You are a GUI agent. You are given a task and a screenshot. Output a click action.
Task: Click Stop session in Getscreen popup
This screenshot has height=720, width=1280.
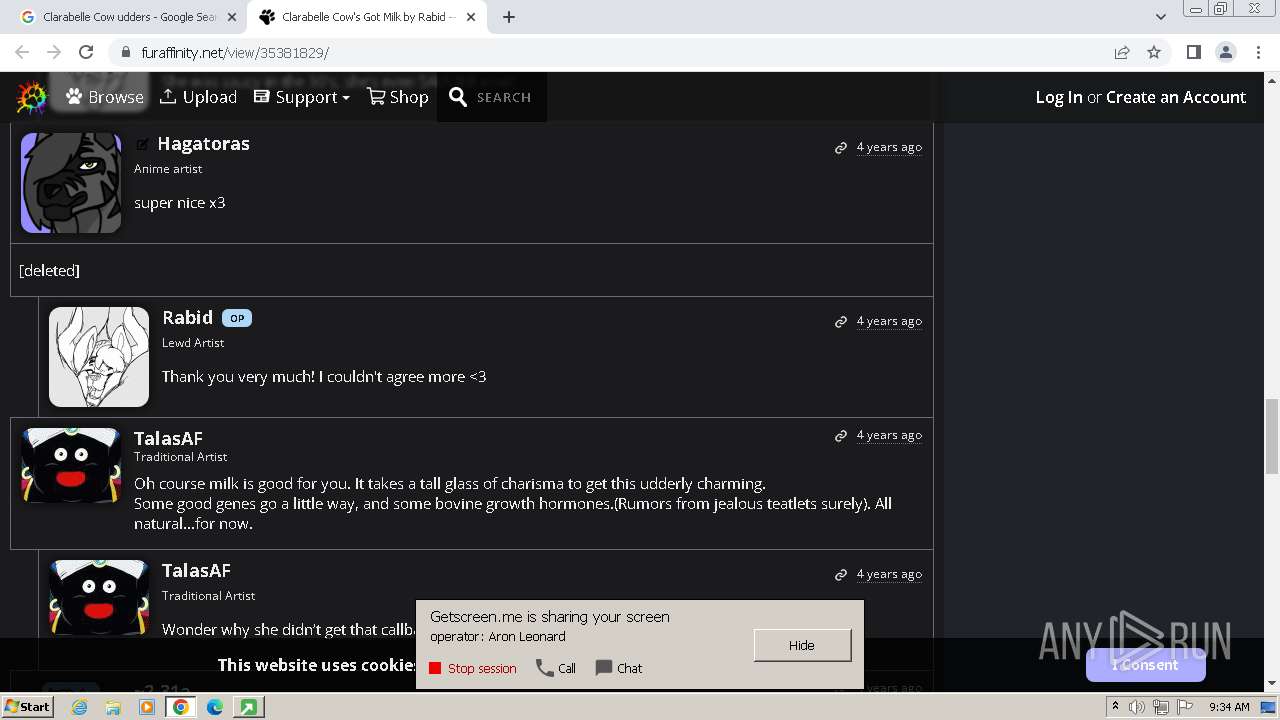pyautogui.click(x=473, y=668)
